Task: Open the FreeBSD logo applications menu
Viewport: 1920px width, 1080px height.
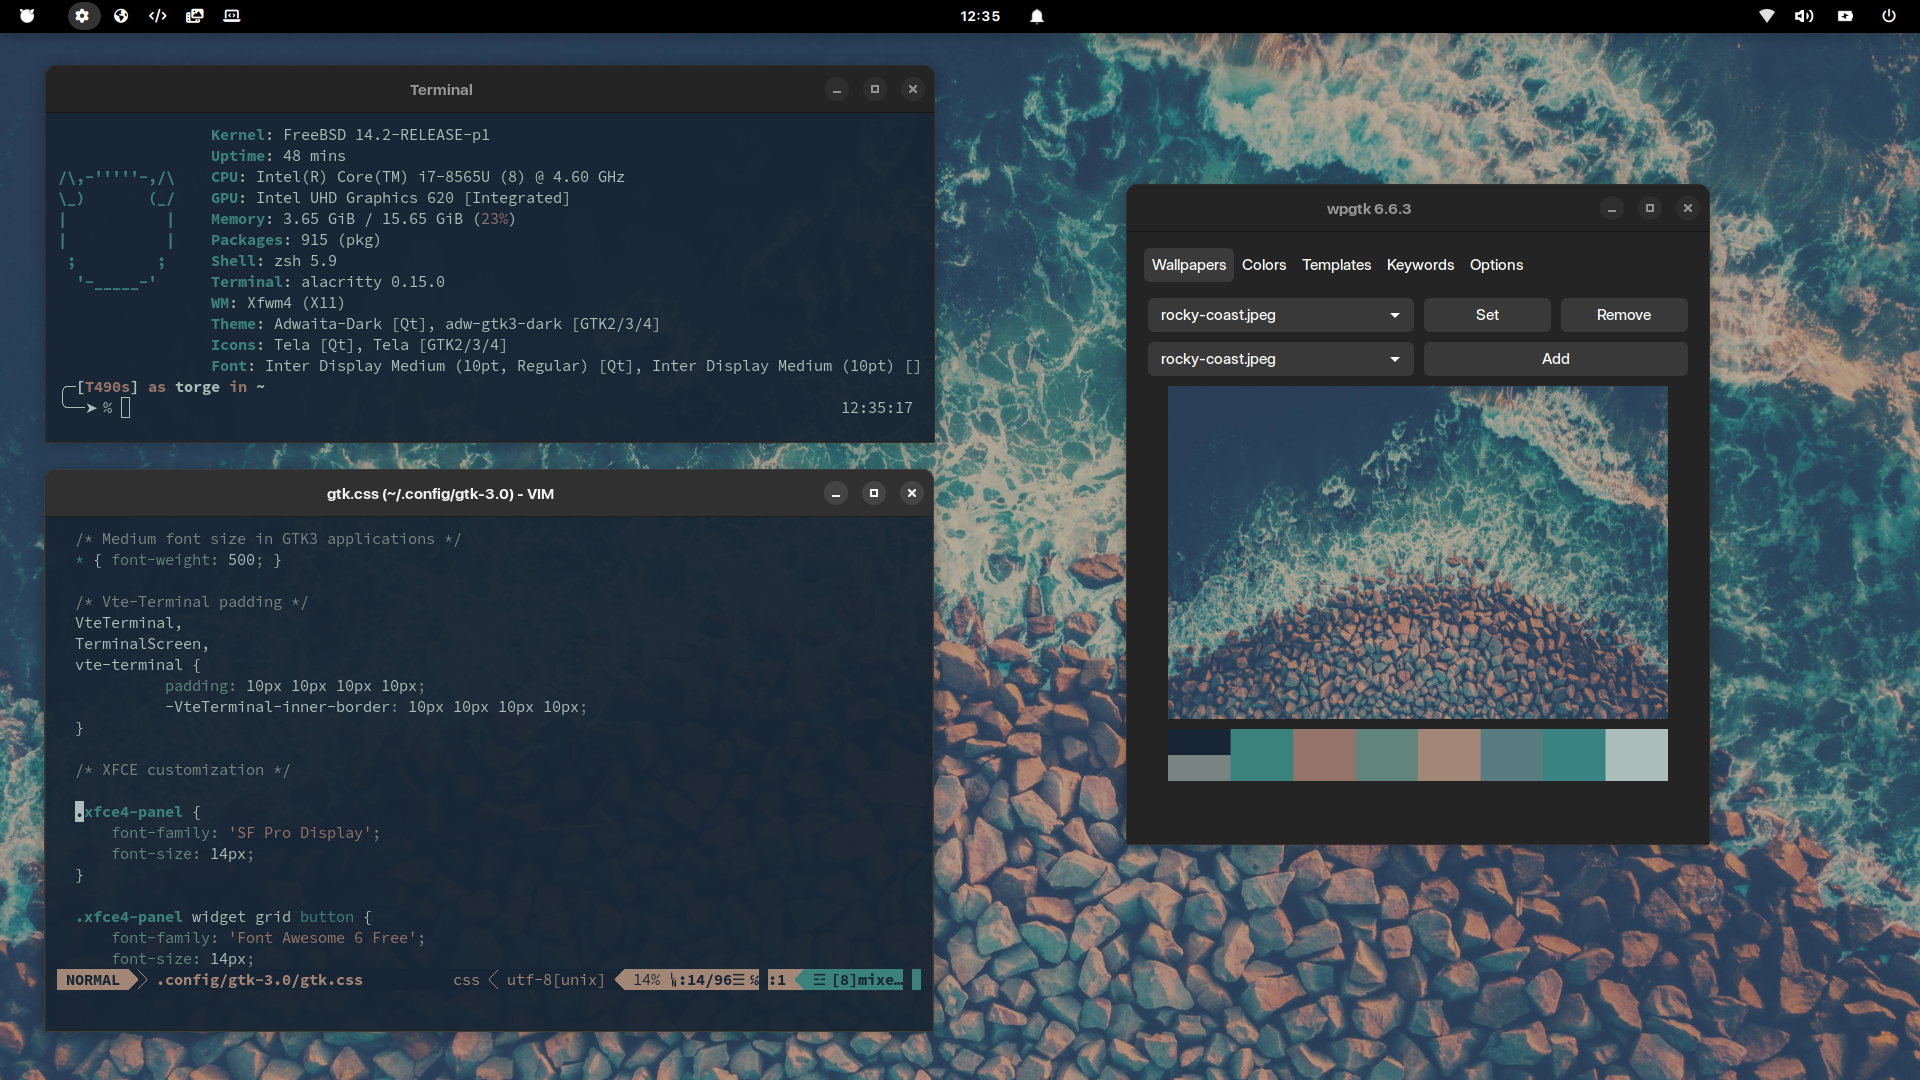Action: 27,16
